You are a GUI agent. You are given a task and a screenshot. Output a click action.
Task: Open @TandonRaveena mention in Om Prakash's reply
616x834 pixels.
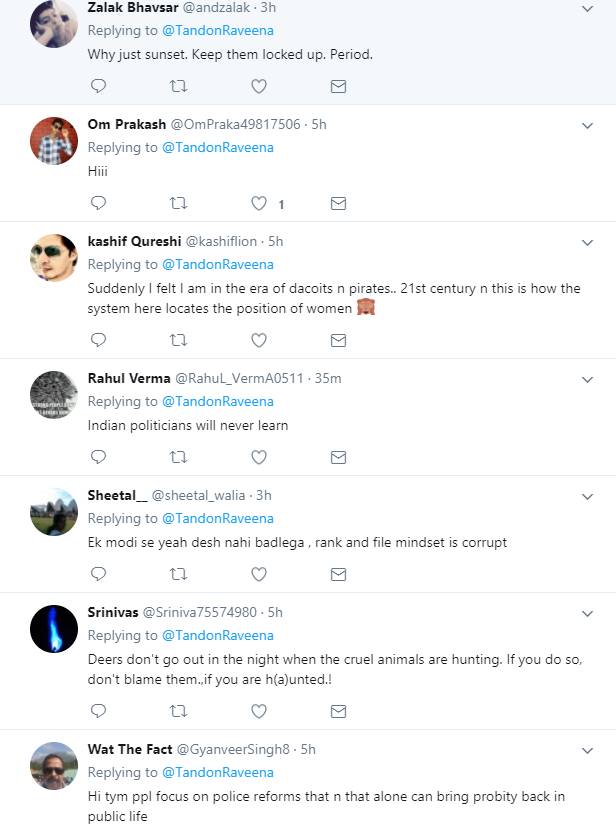coord(217,148)
